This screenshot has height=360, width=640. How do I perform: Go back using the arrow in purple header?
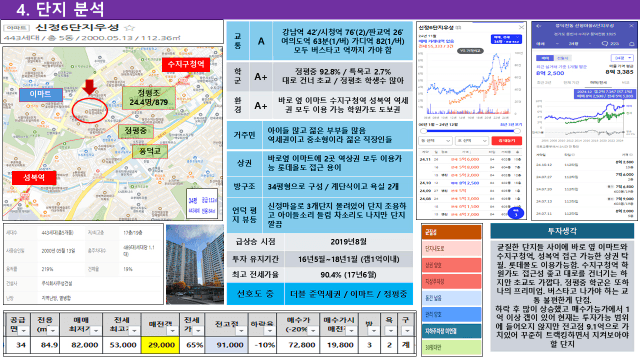pyautogui.click(x=538, y=26)
